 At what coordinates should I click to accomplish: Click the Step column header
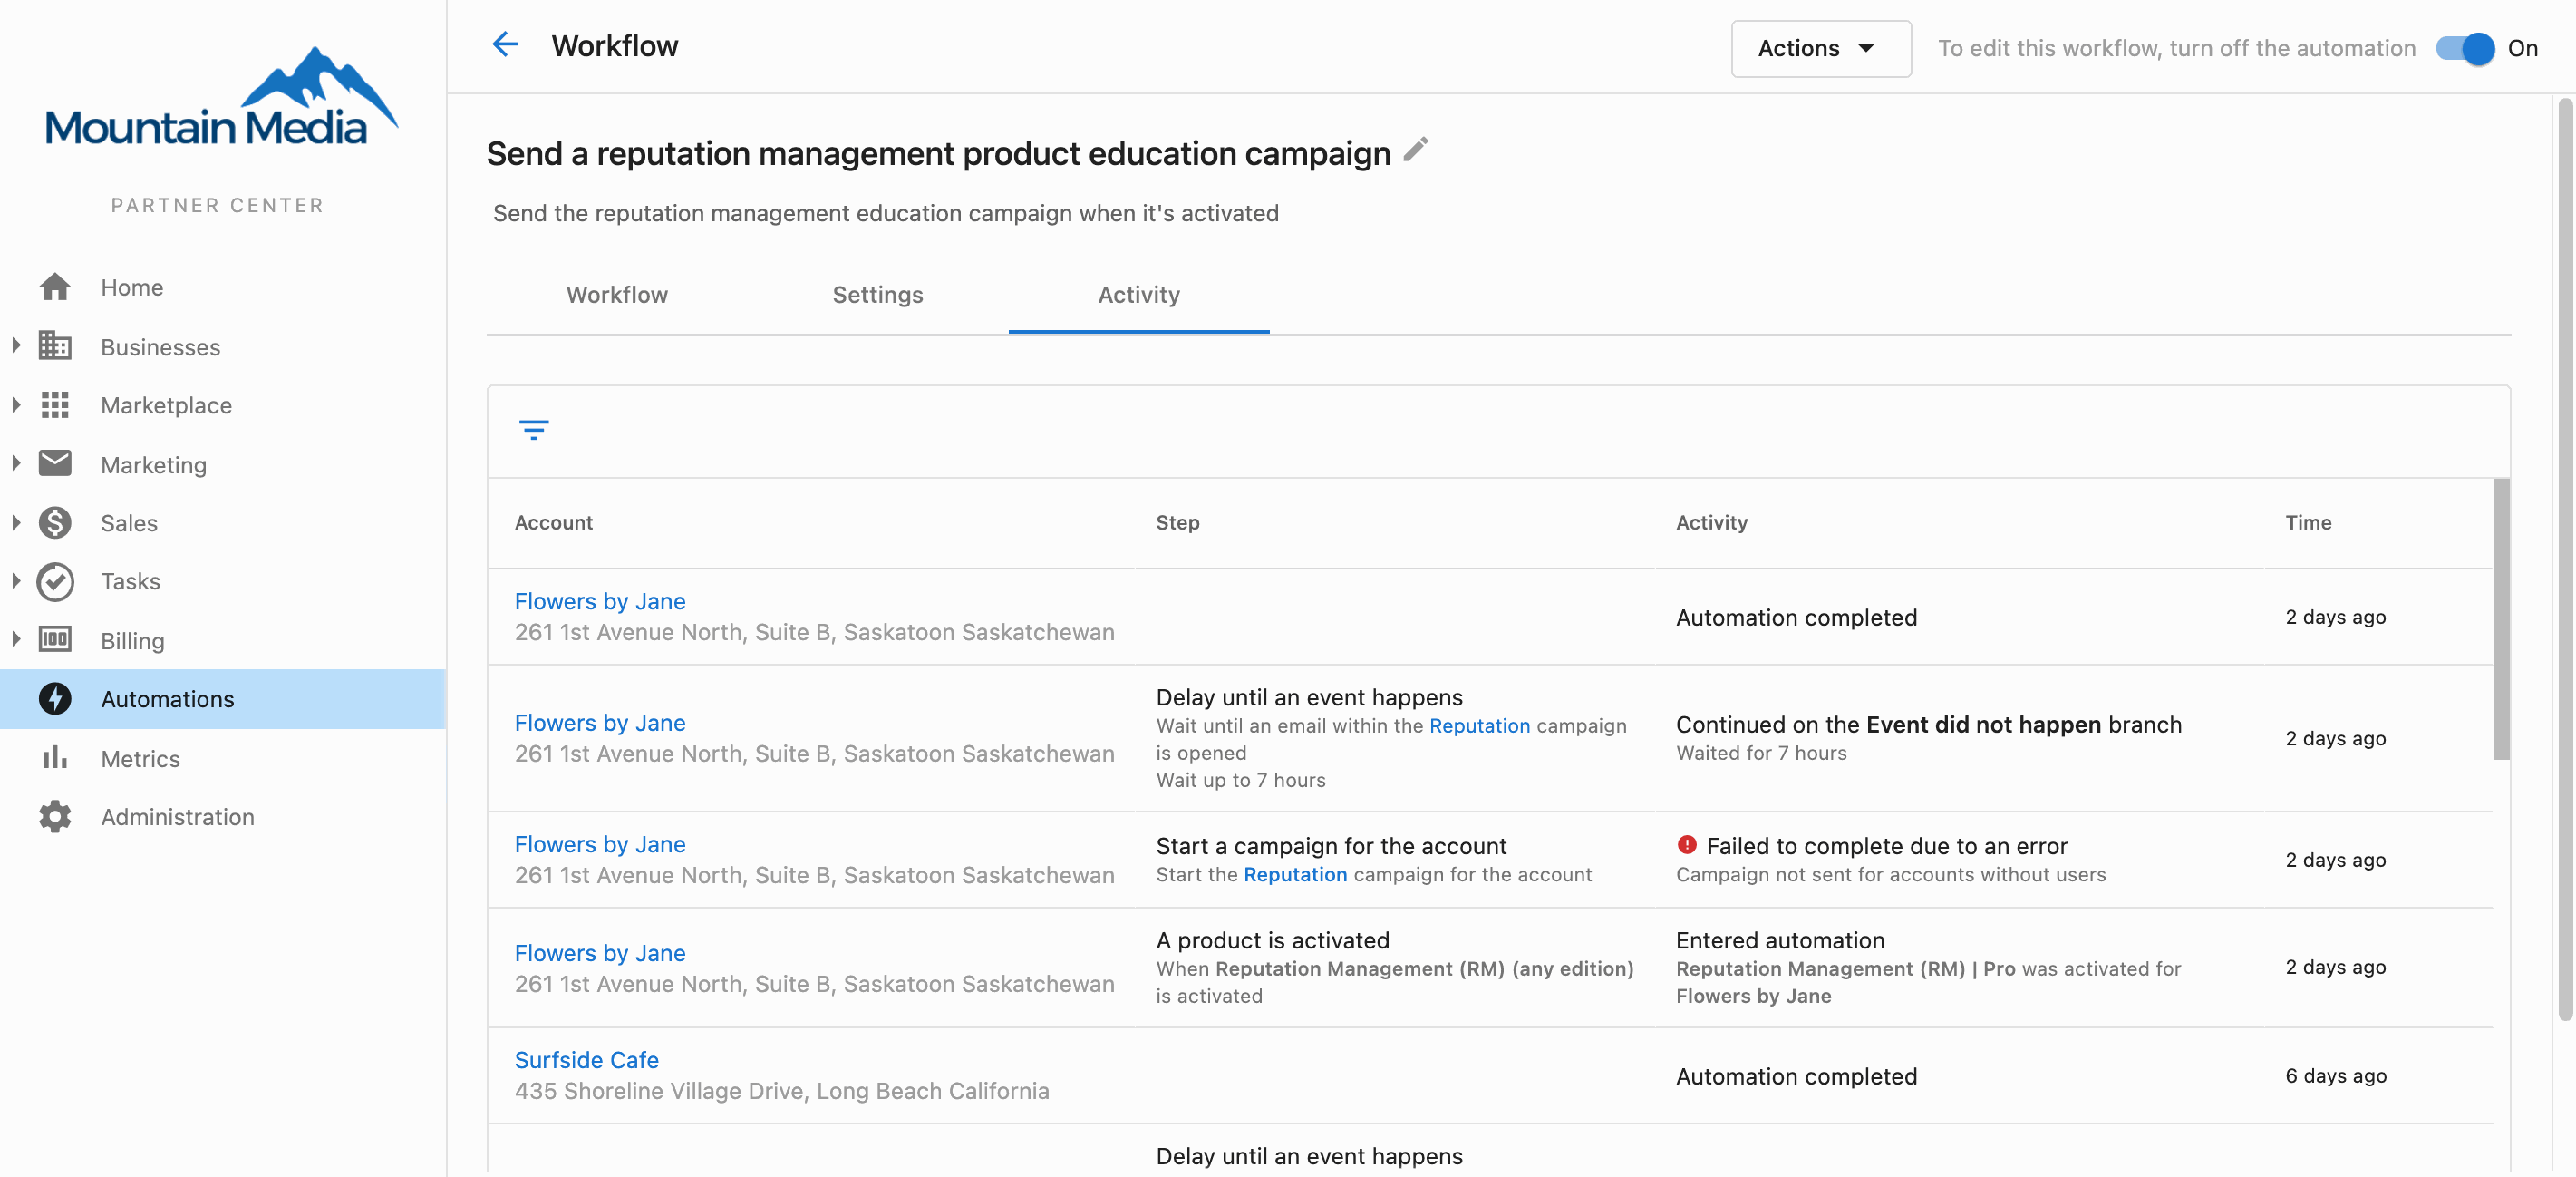(x=1178, y=522)
